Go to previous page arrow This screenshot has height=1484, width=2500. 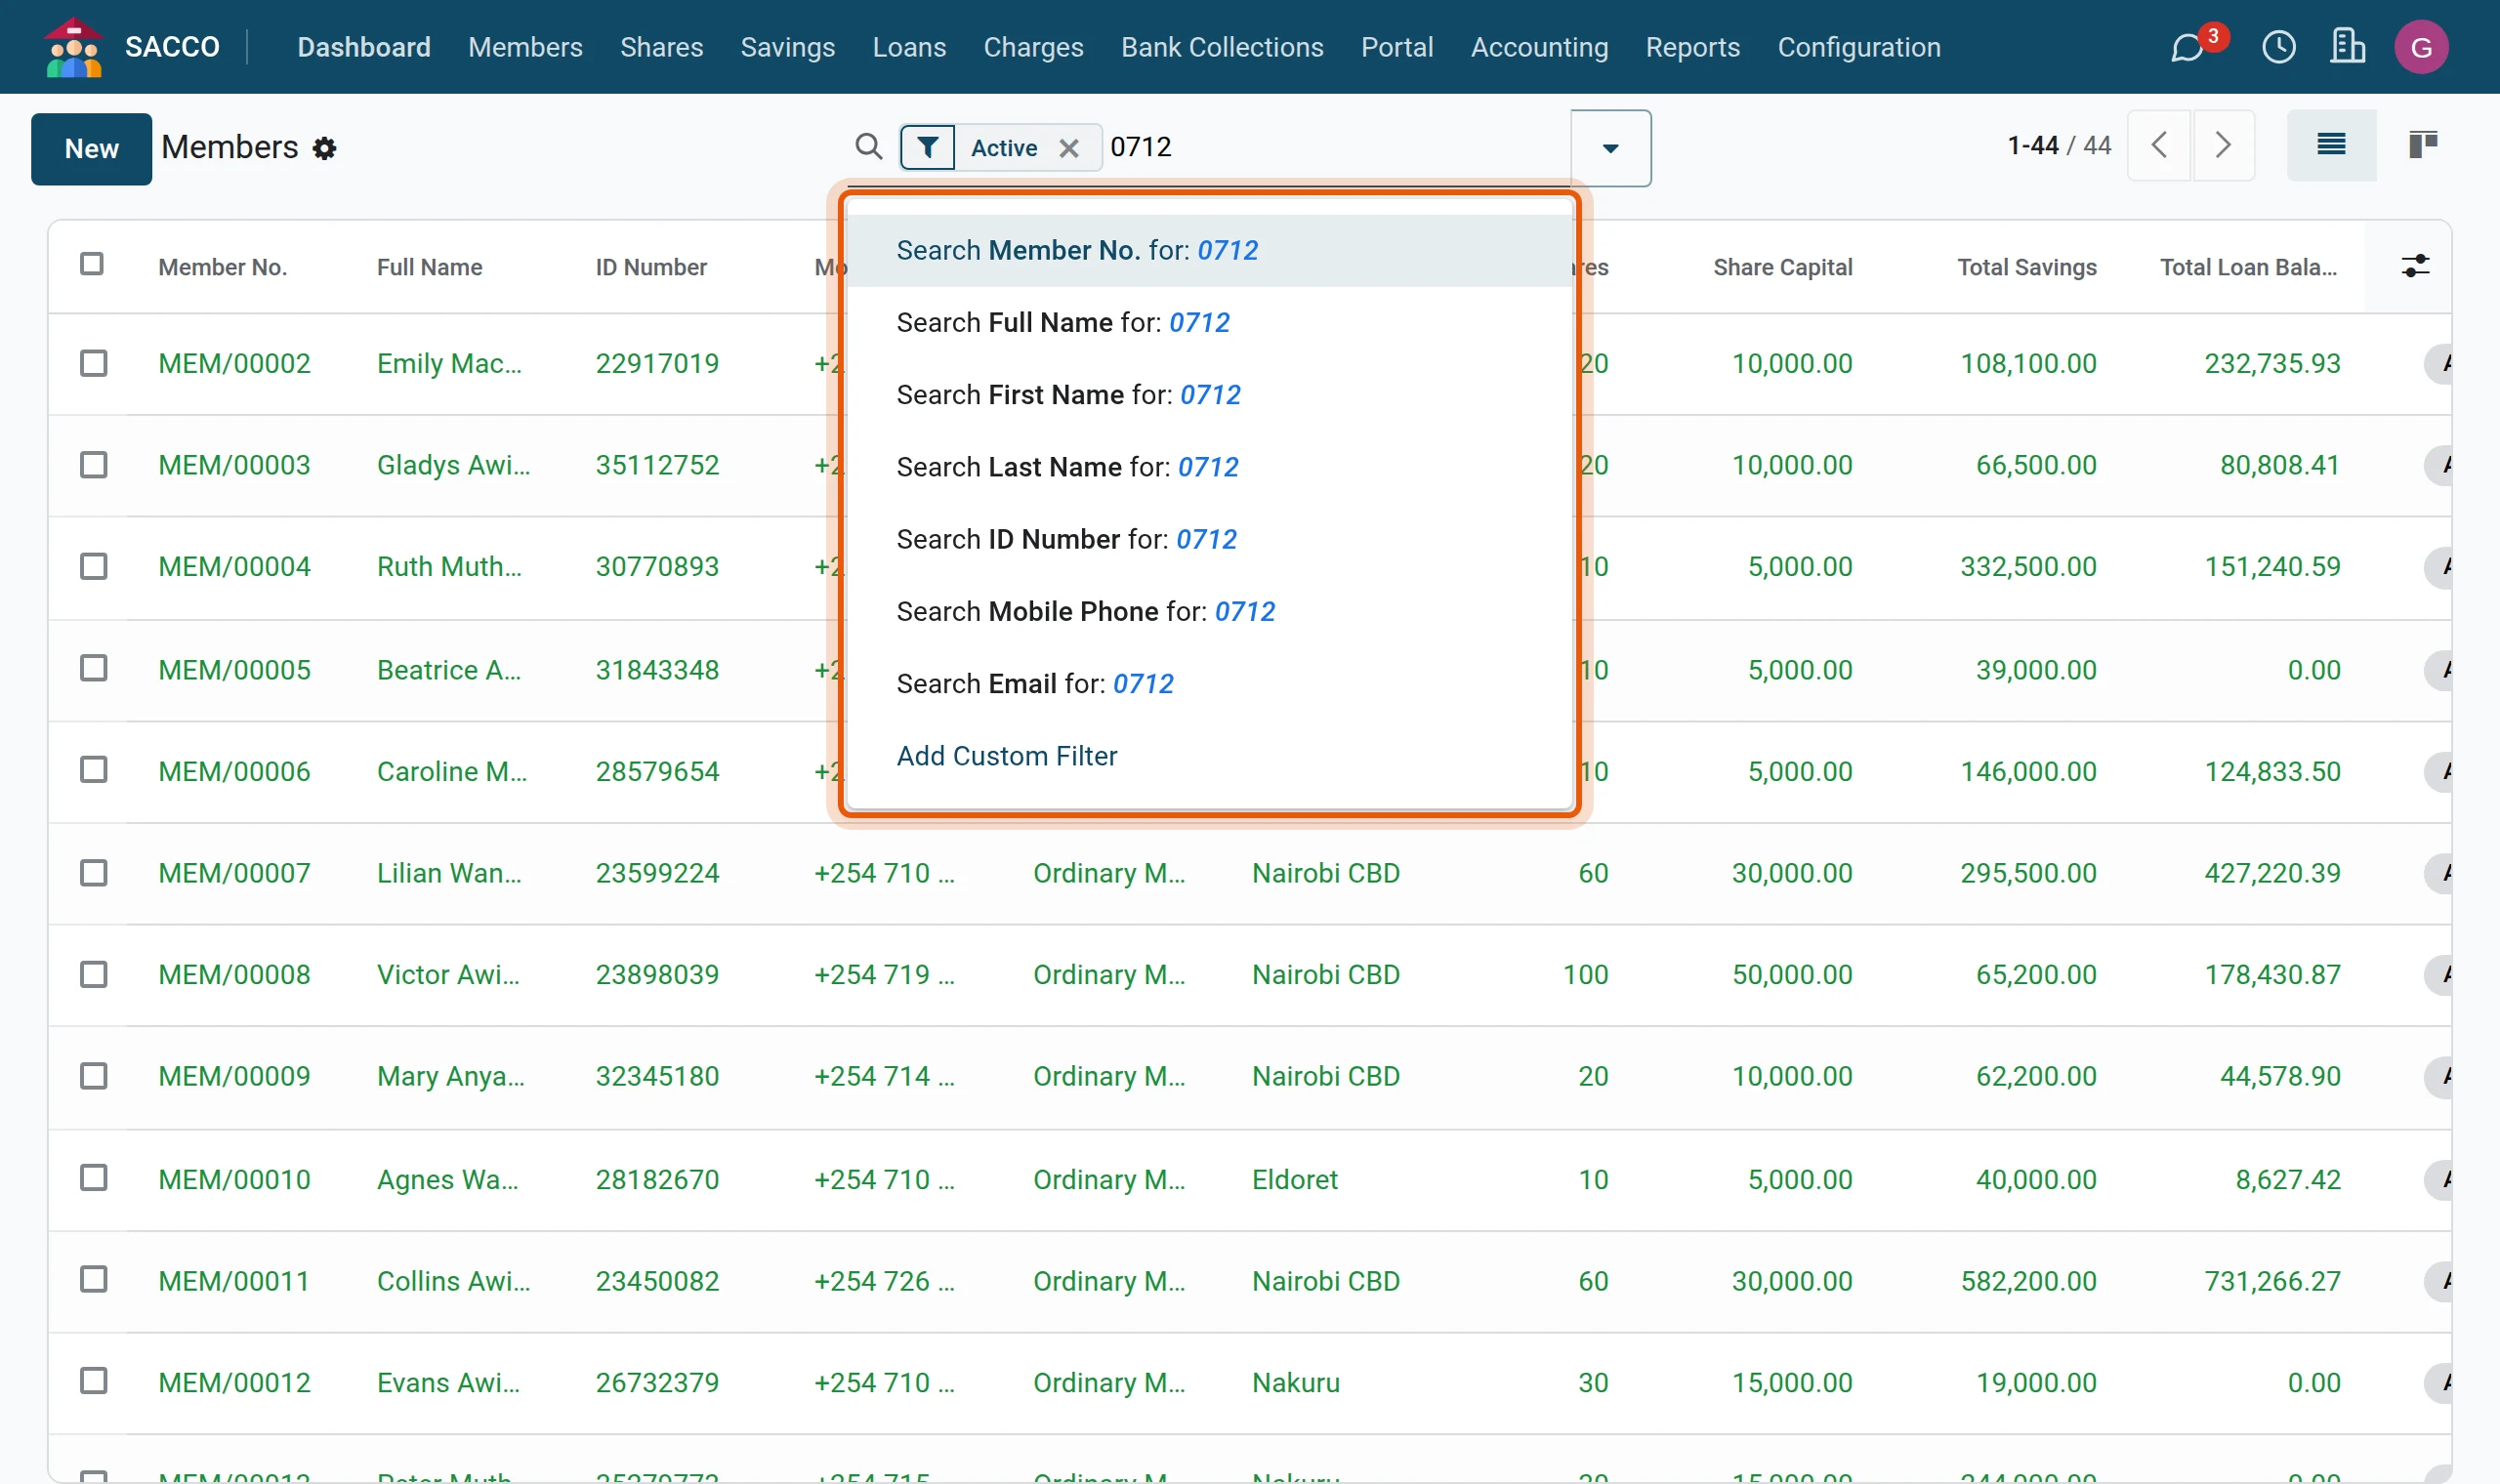click(2160, 146)
